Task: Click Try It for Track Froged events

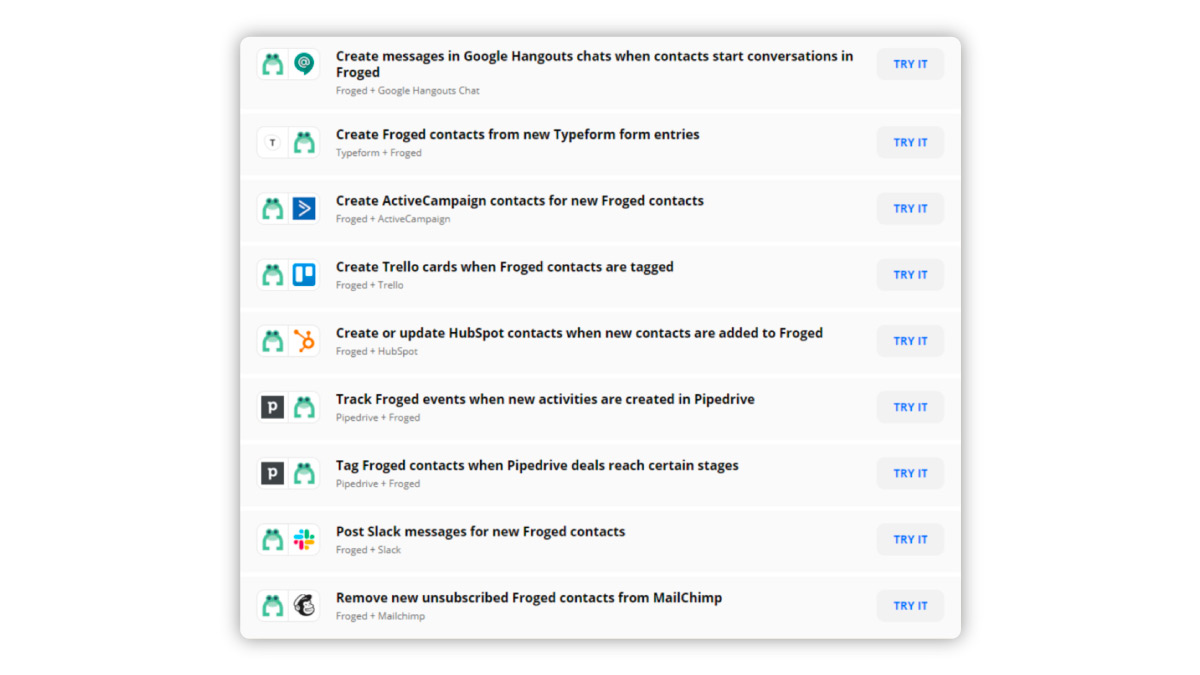Action: (910, 407)
